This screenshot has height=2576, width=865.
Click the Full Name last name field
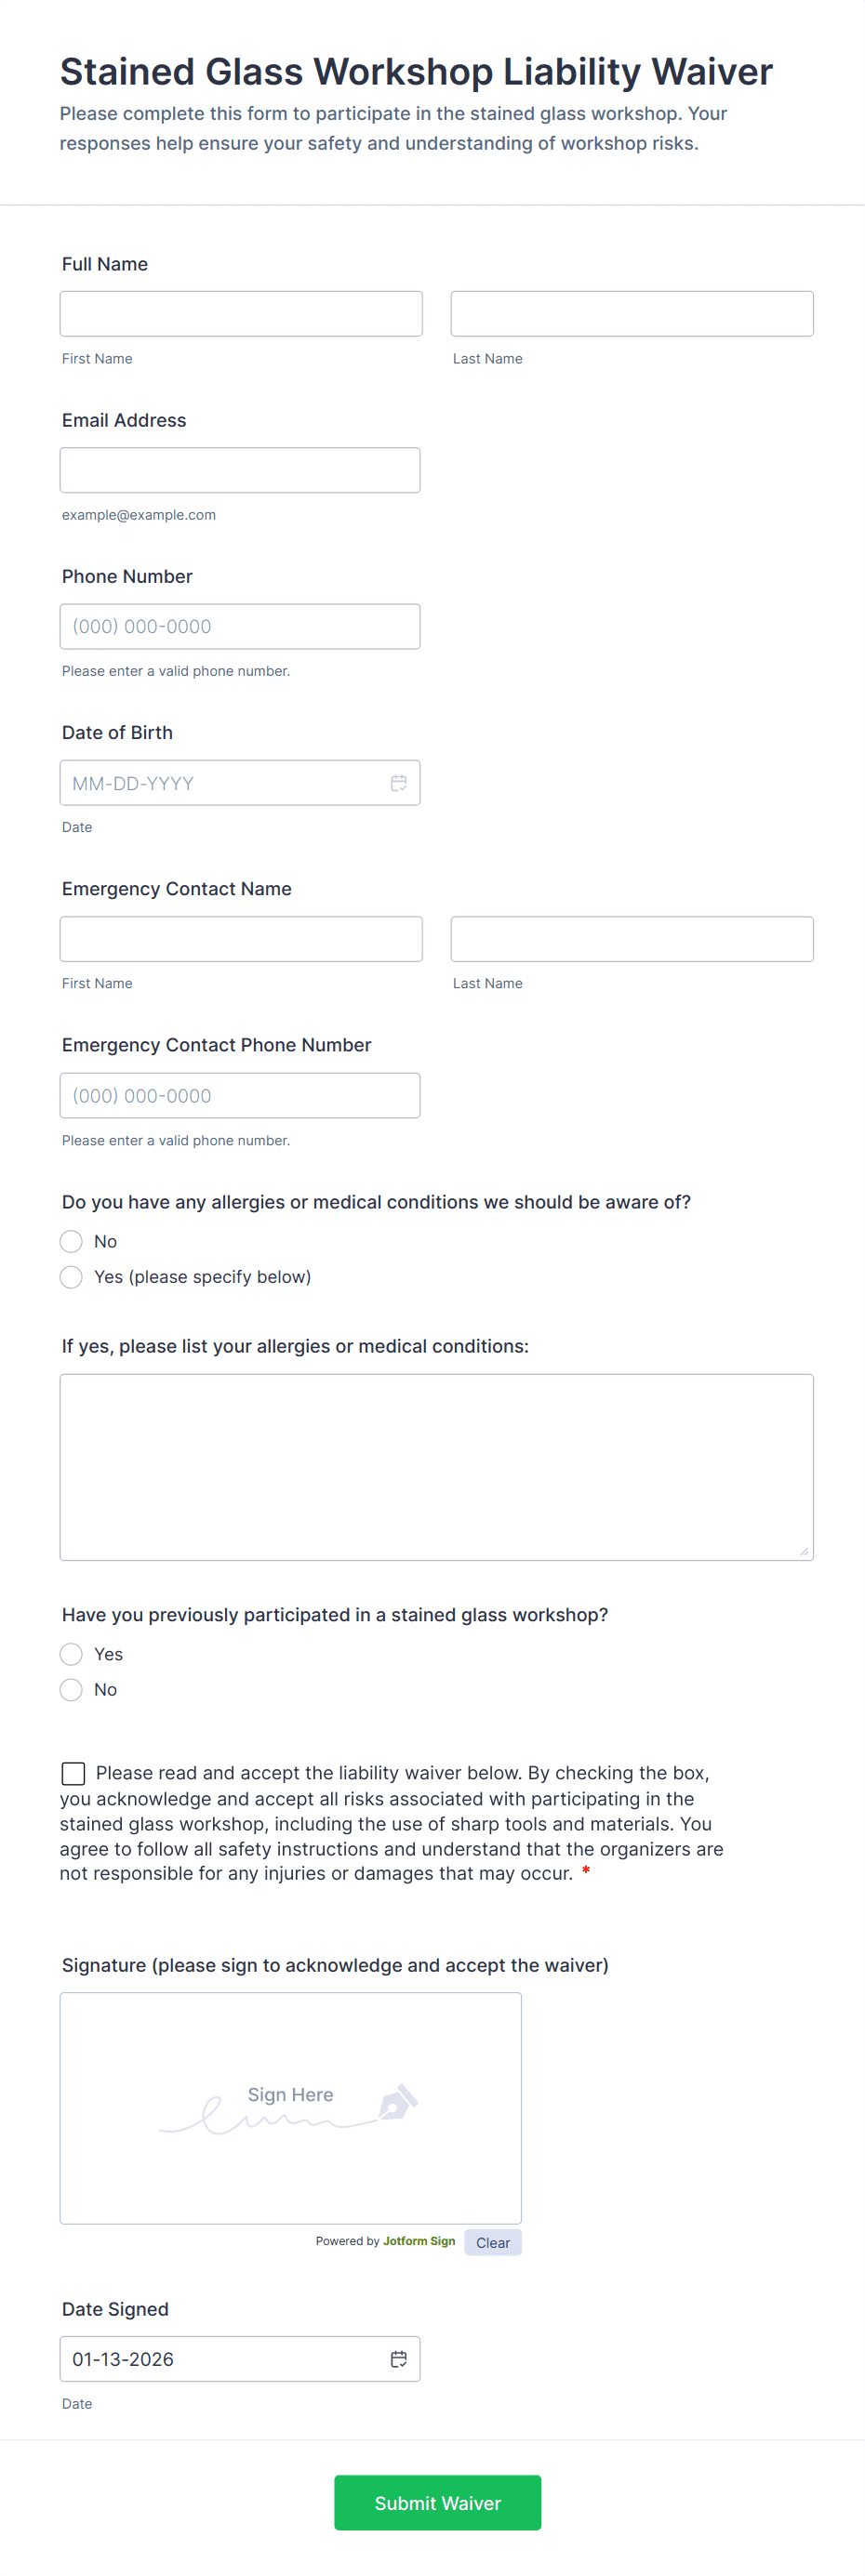(x=631, y=314)
